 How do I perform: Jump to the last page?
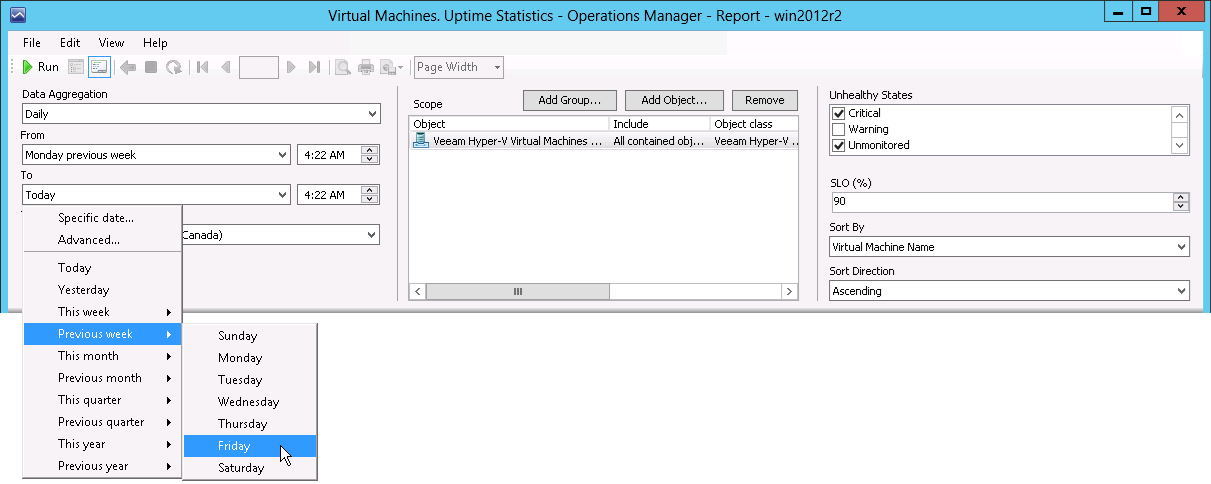click(314, 67)
